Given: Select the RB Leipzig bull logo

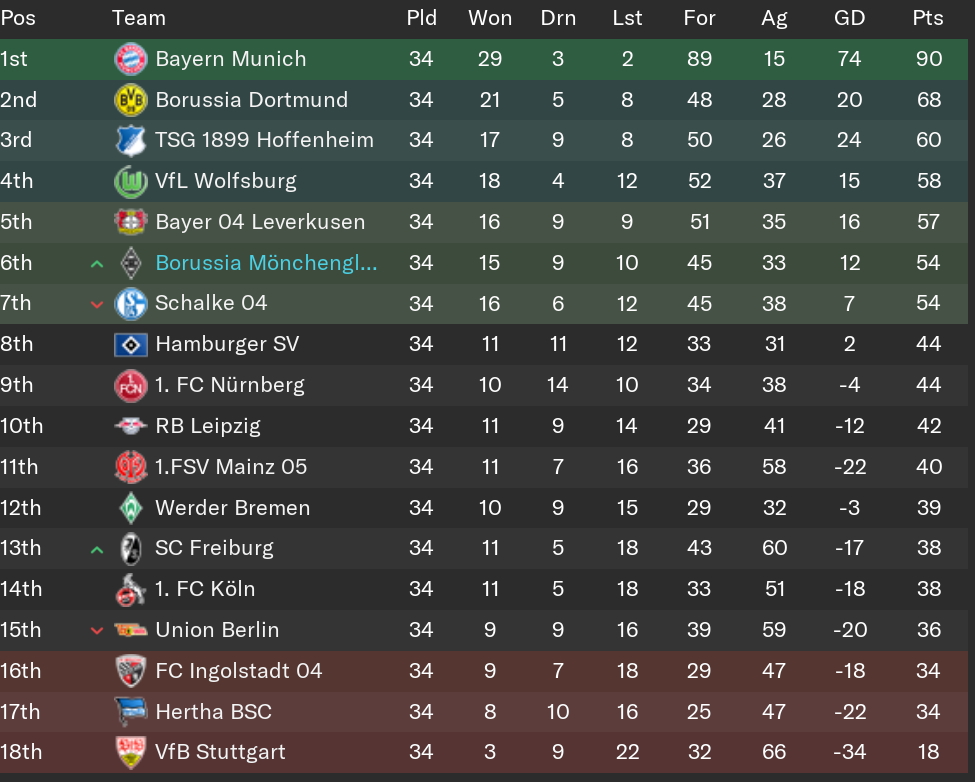Looking at the screenshot, I should (131, 426).
